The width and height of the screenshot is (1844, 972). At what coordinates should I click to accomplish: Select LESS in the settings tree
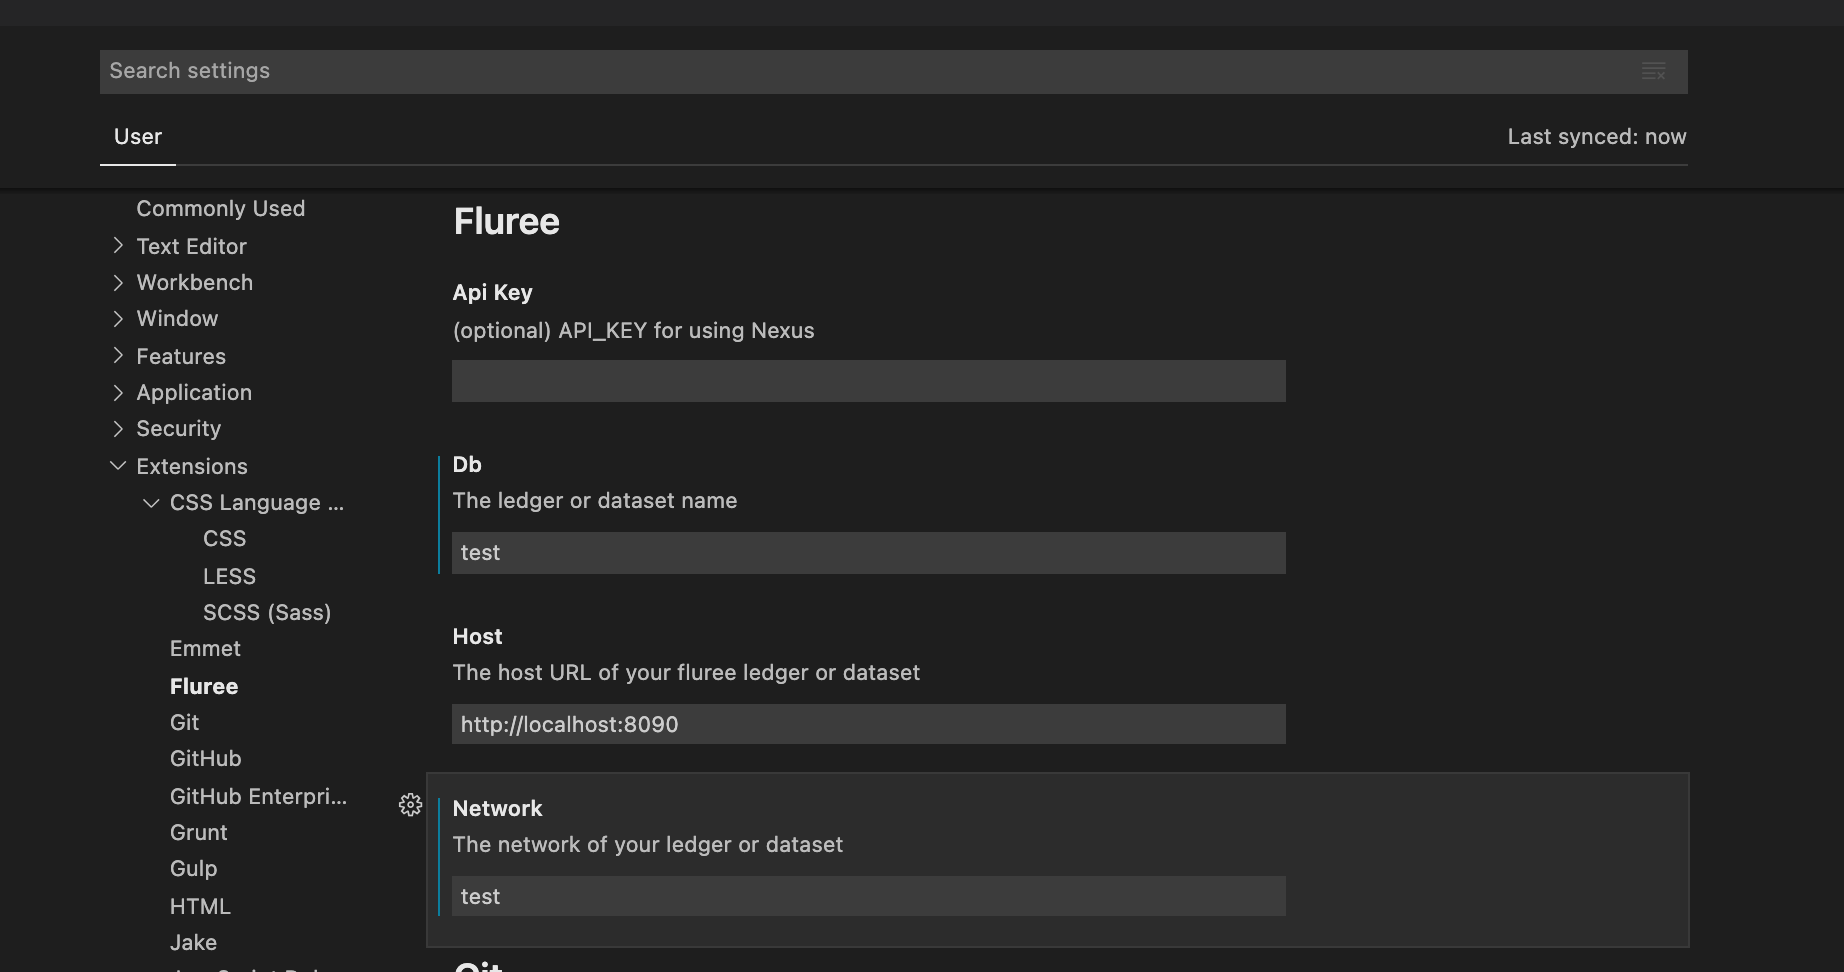click(229, 576)
